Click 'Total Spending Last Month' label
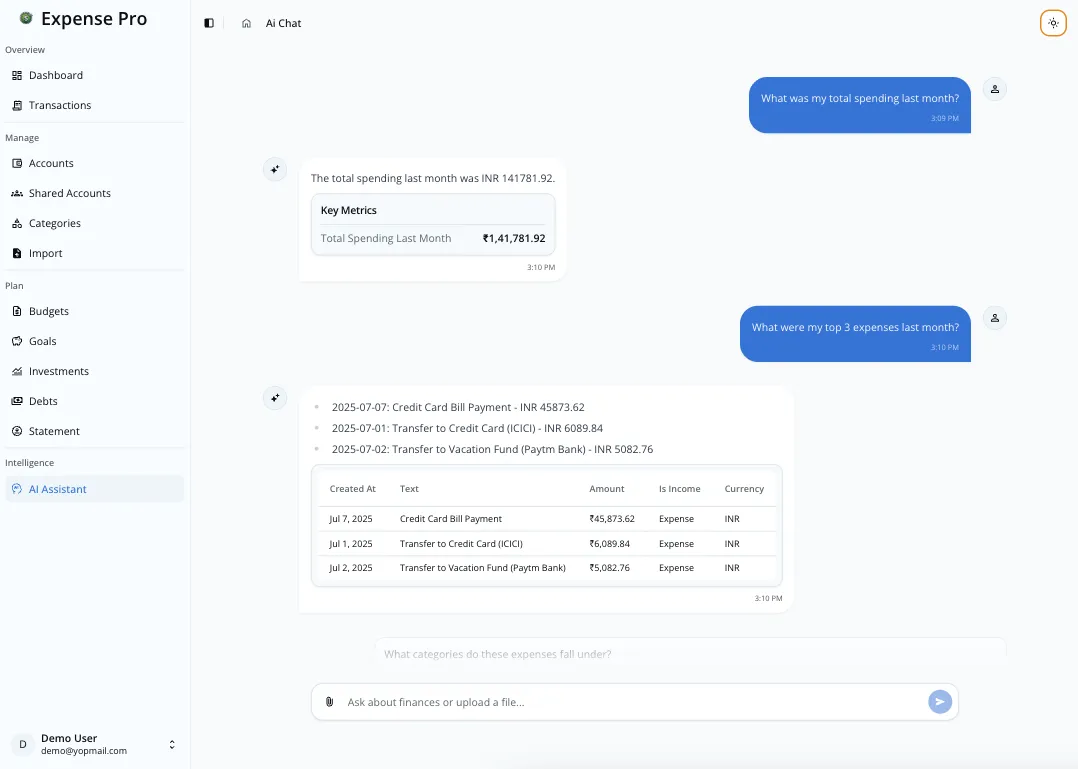 [x=386, y=238]
